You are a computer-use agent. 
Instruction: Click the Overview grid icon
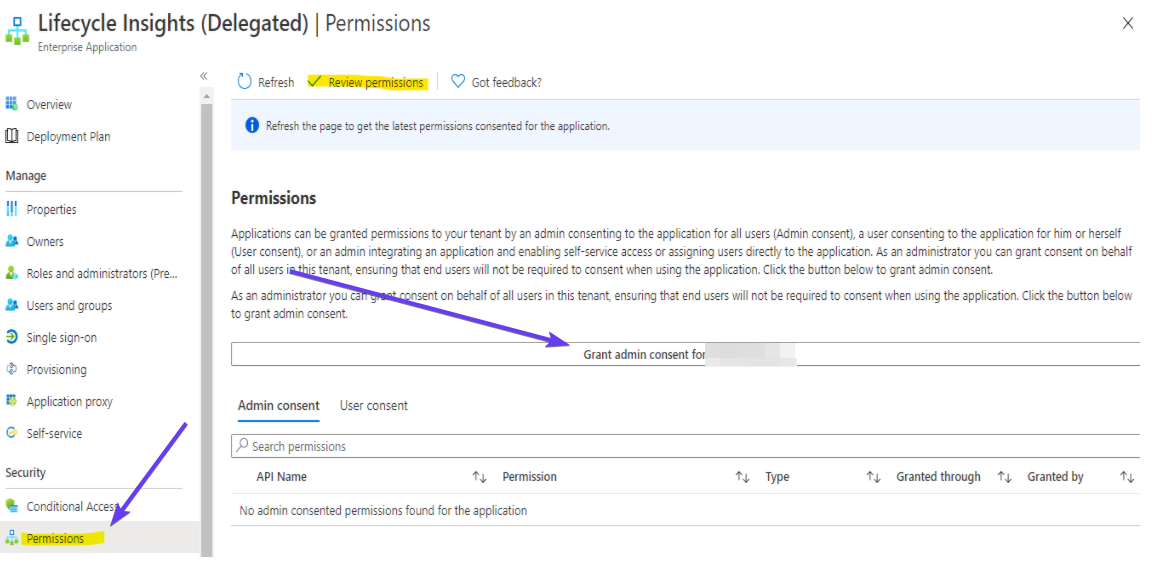pos(11,104)
